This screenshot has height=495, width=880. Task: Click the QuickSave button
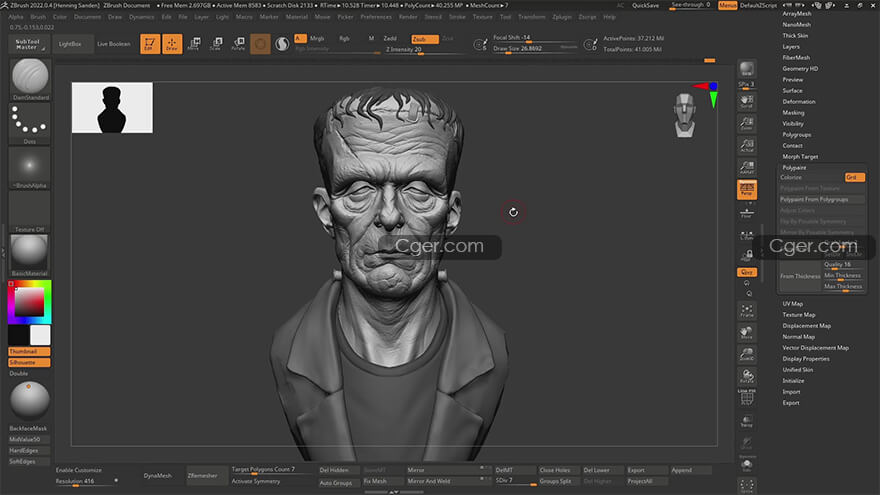pos(645,5)
